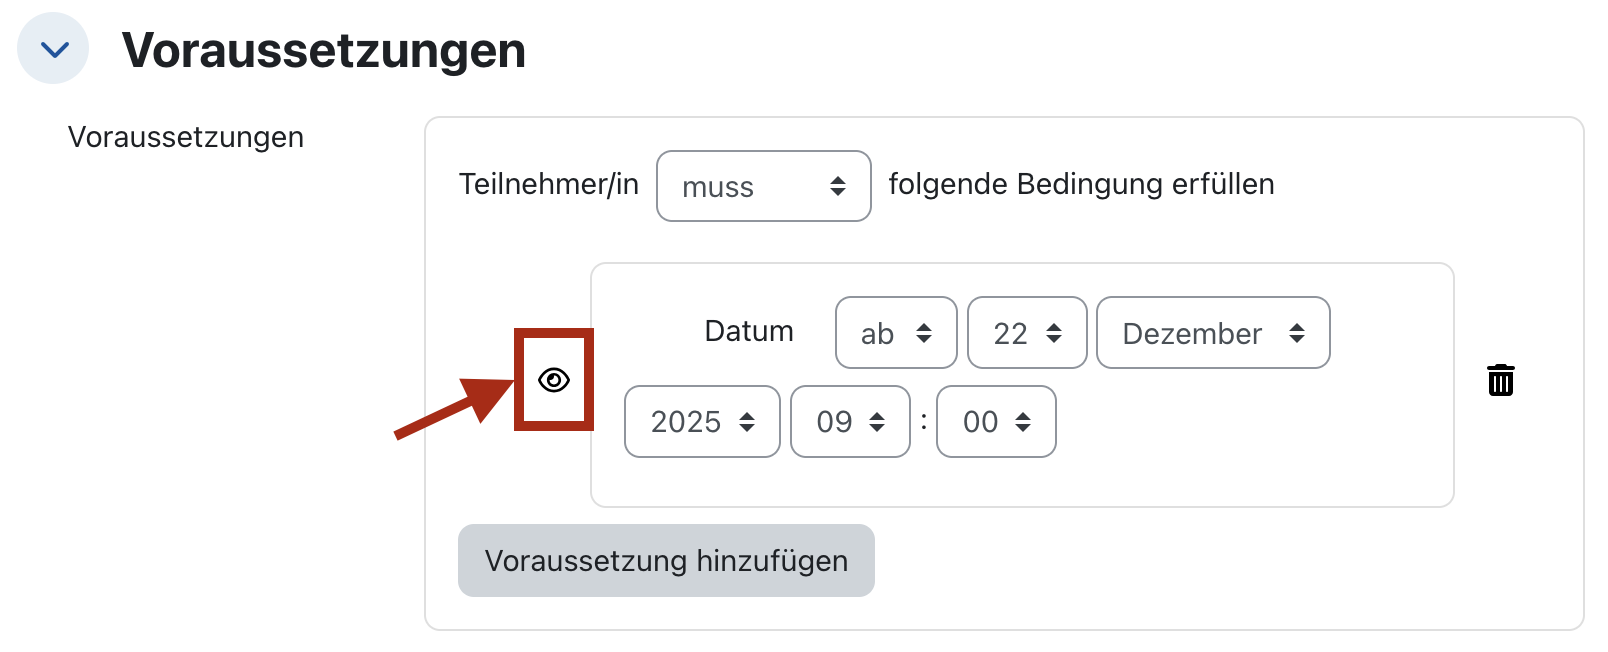Open the hour dropdown showing 09
Image resolution: width=1608 pixels, height=652 pixels.
click(850, 422)
